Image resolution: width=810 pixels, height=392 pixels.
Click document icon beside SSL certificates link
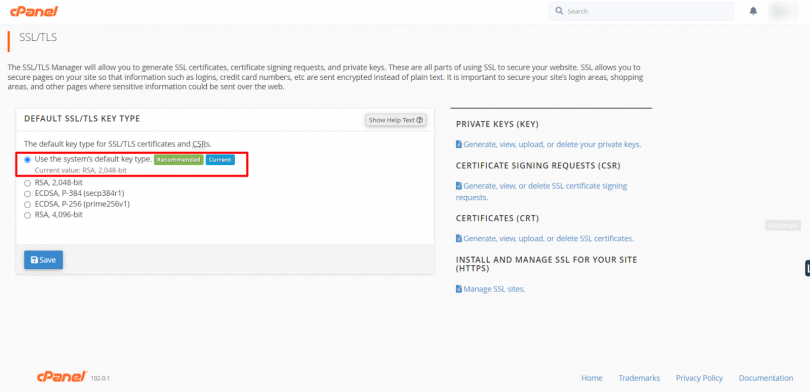(459, 239)
